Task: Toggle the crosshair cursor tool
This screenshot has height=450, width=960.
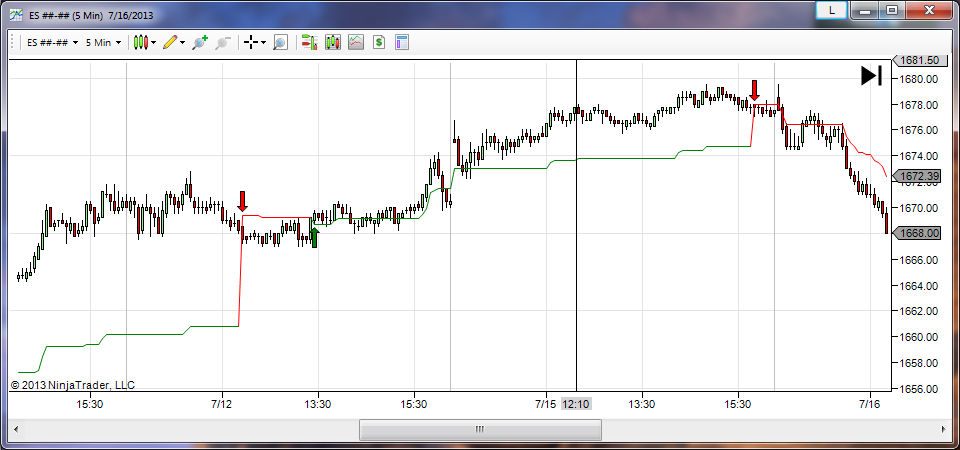Action: point(250,42)
